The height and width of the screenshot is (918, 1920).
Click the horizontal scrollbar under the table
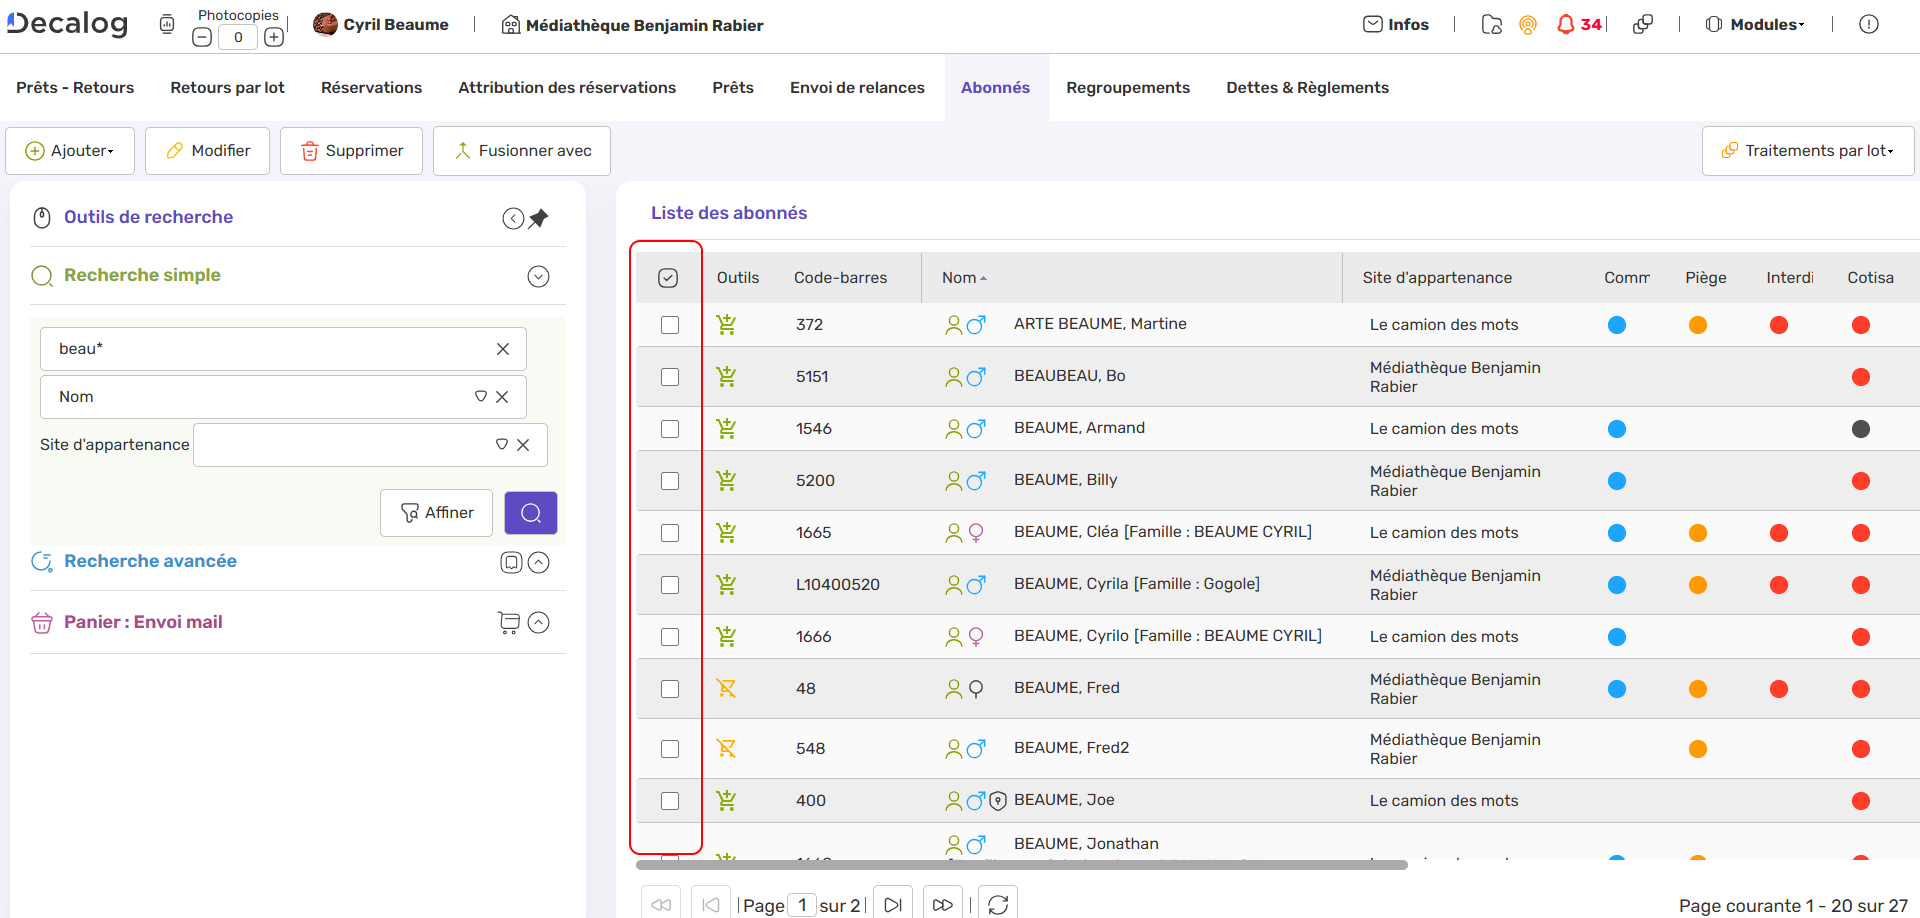coord(1020,865)
